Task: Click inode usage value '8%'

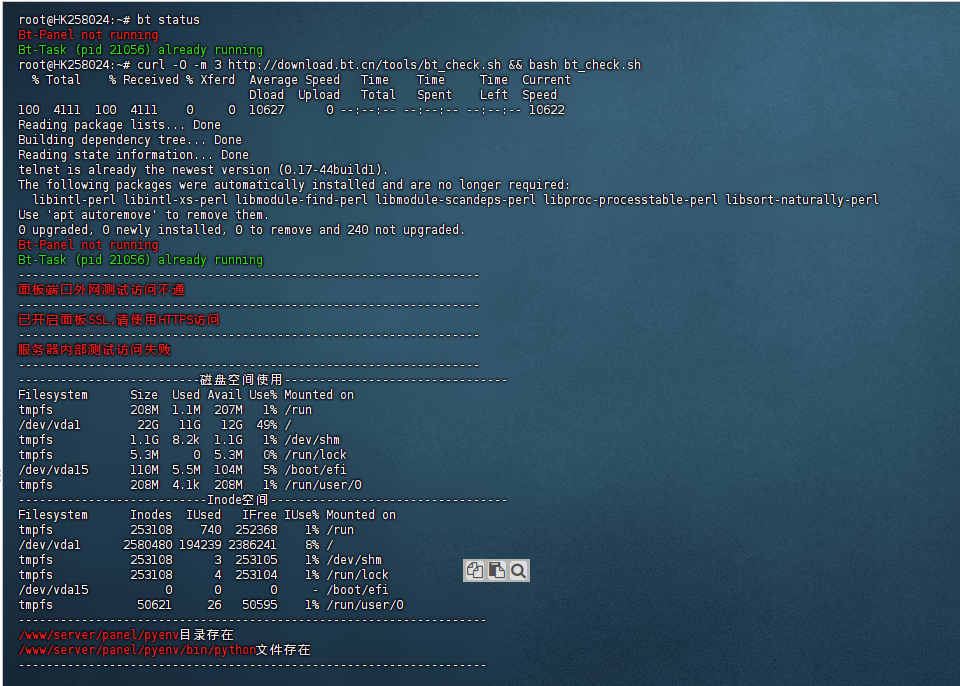Action: (312, 545)
